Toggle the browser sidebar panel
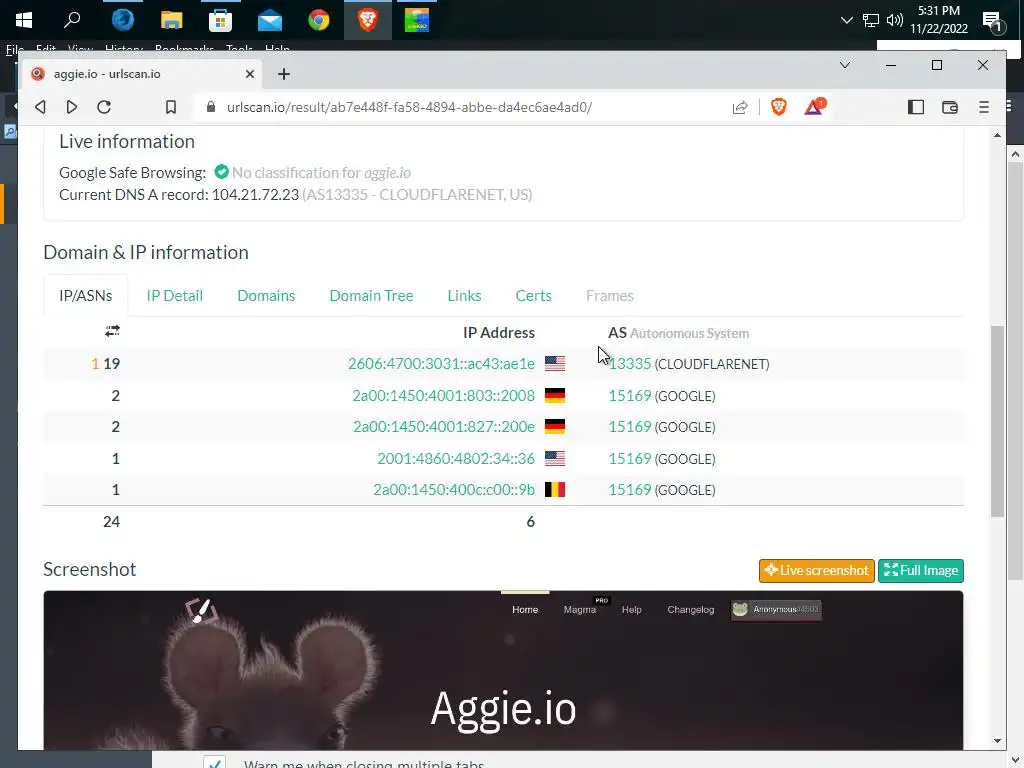This screenshot has height=768, width=1024. (916, 107)
